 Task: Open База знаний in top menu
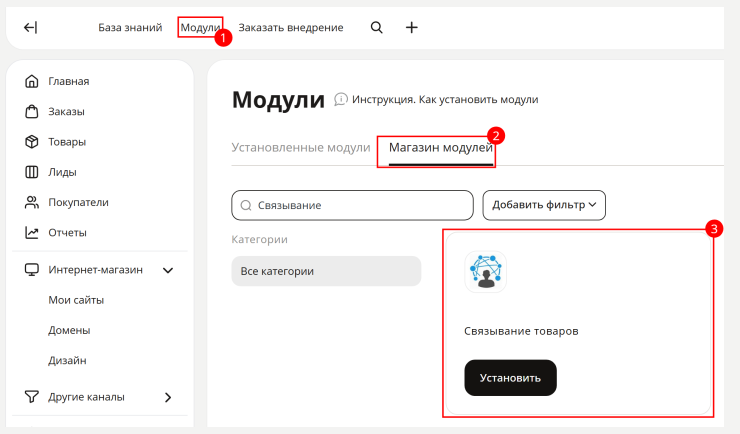[x=130, y=27]
